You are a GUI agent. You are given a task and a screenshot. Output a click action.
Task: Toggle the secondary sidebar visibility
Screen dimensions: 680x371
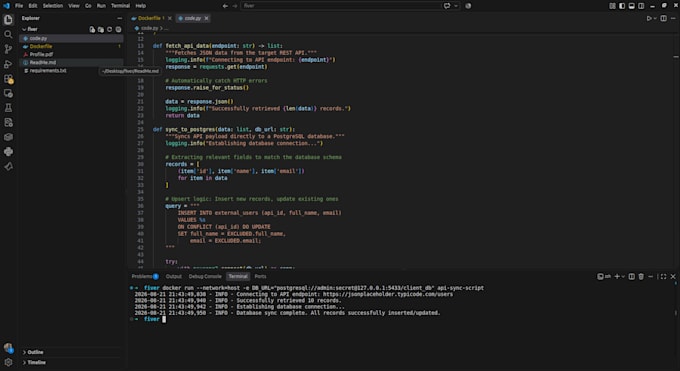click(x=641, y=6)
